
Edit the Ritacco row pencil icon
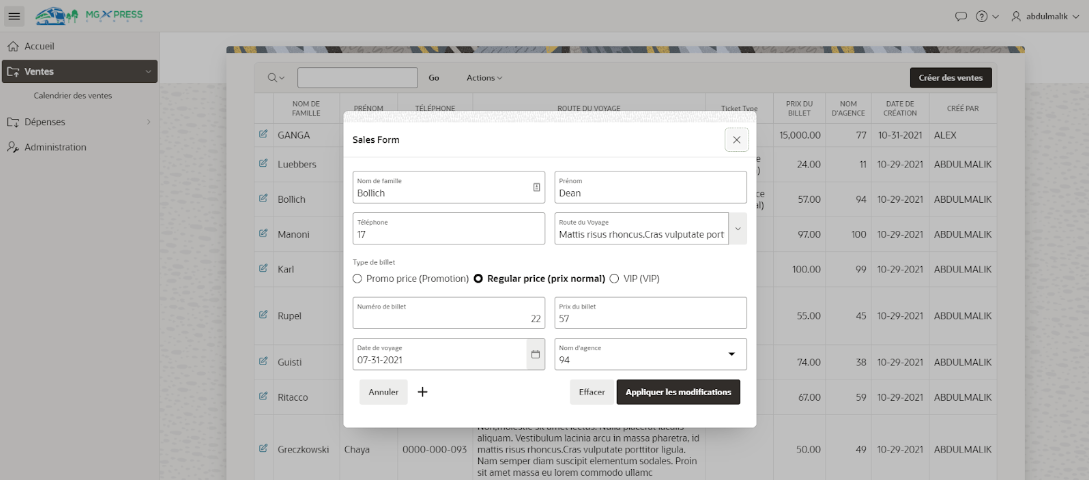coord(263,396)
